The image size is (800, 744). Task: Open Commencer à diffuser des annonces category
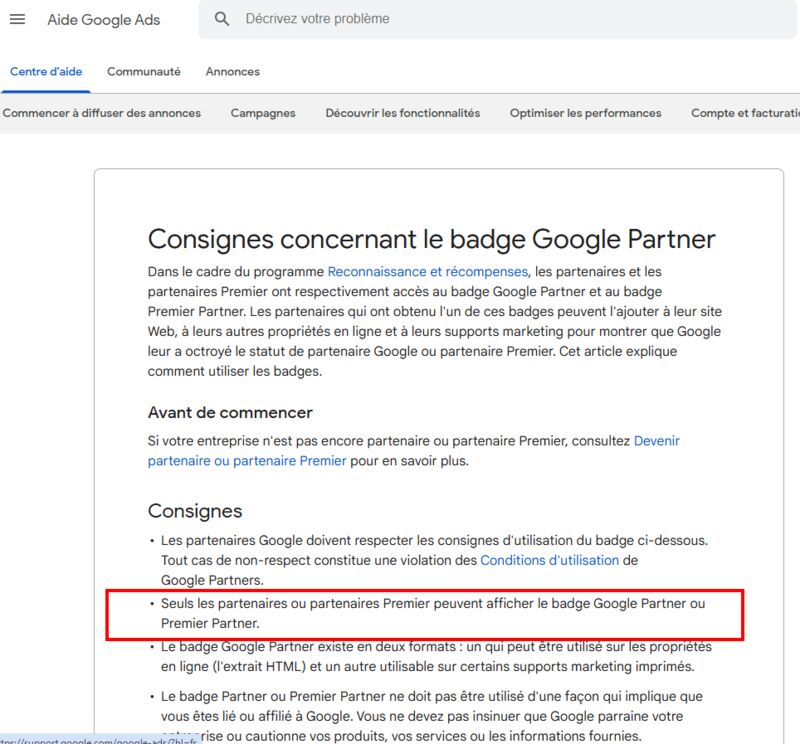[102, 113]
